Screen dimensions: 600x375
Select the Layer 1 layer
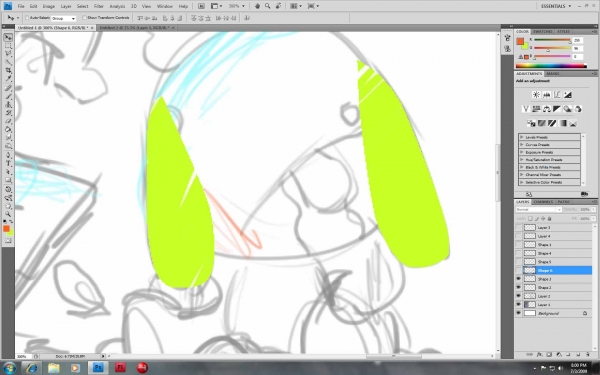point(554,305)
